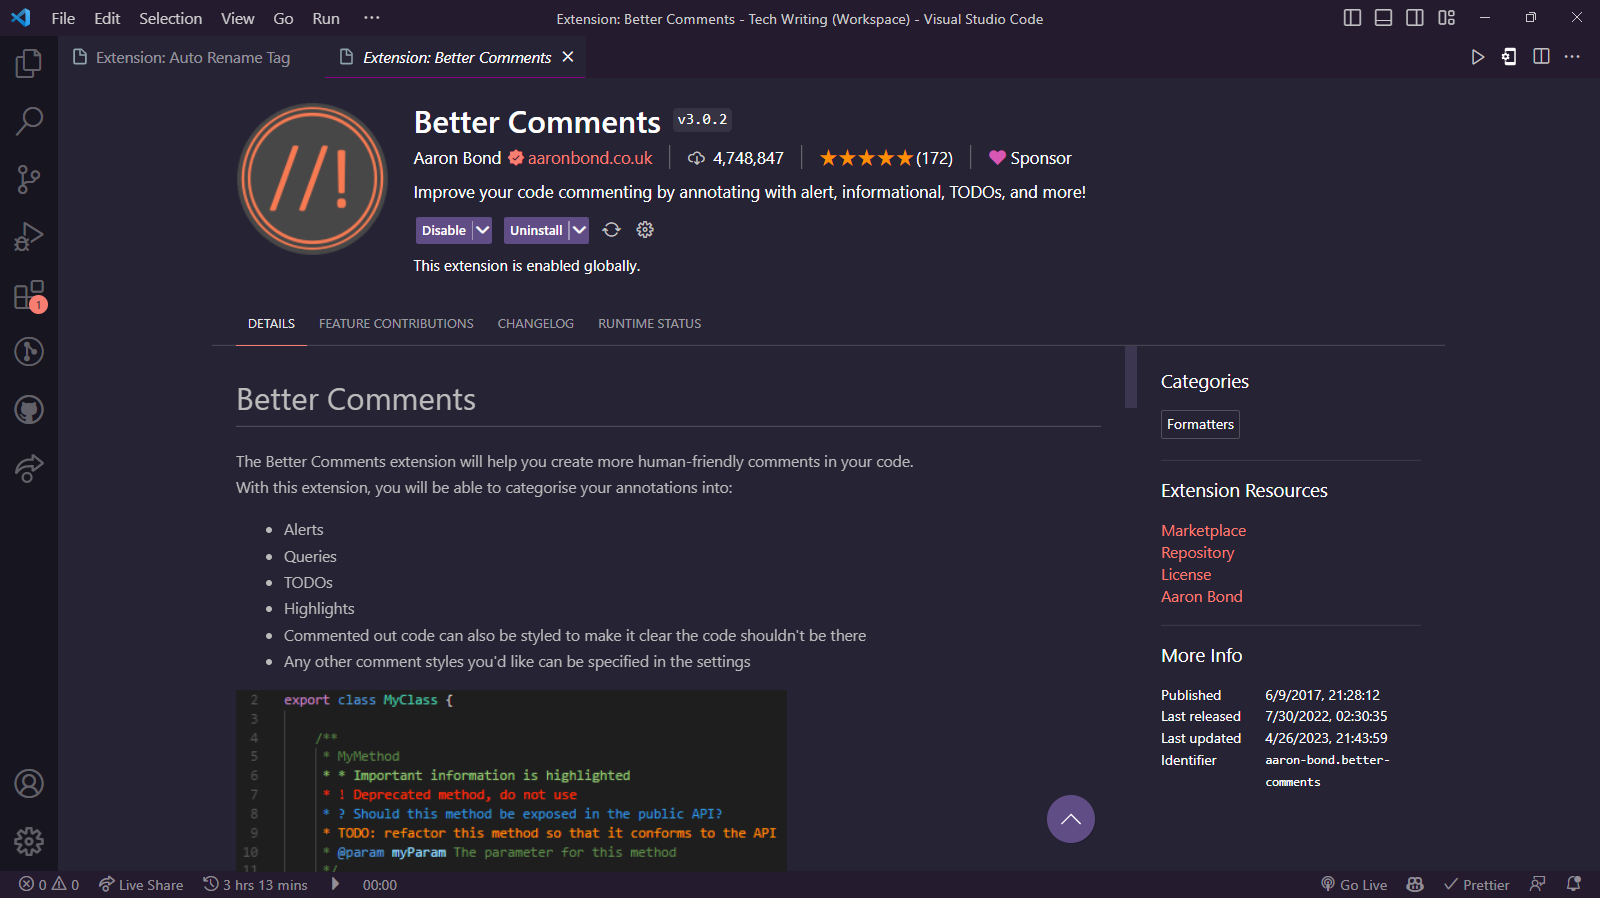Open Customize Layout icon
Screen dimensions: 1600x898
pyautogui.click(x=1446, y=18)
